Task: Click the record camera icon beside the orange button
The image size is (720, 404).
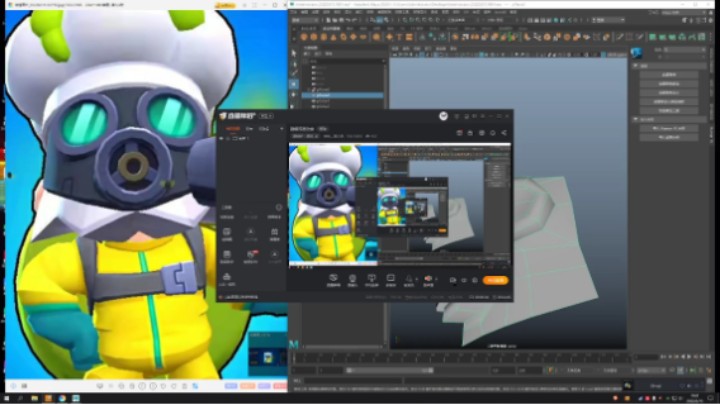Action: point(453,280)
